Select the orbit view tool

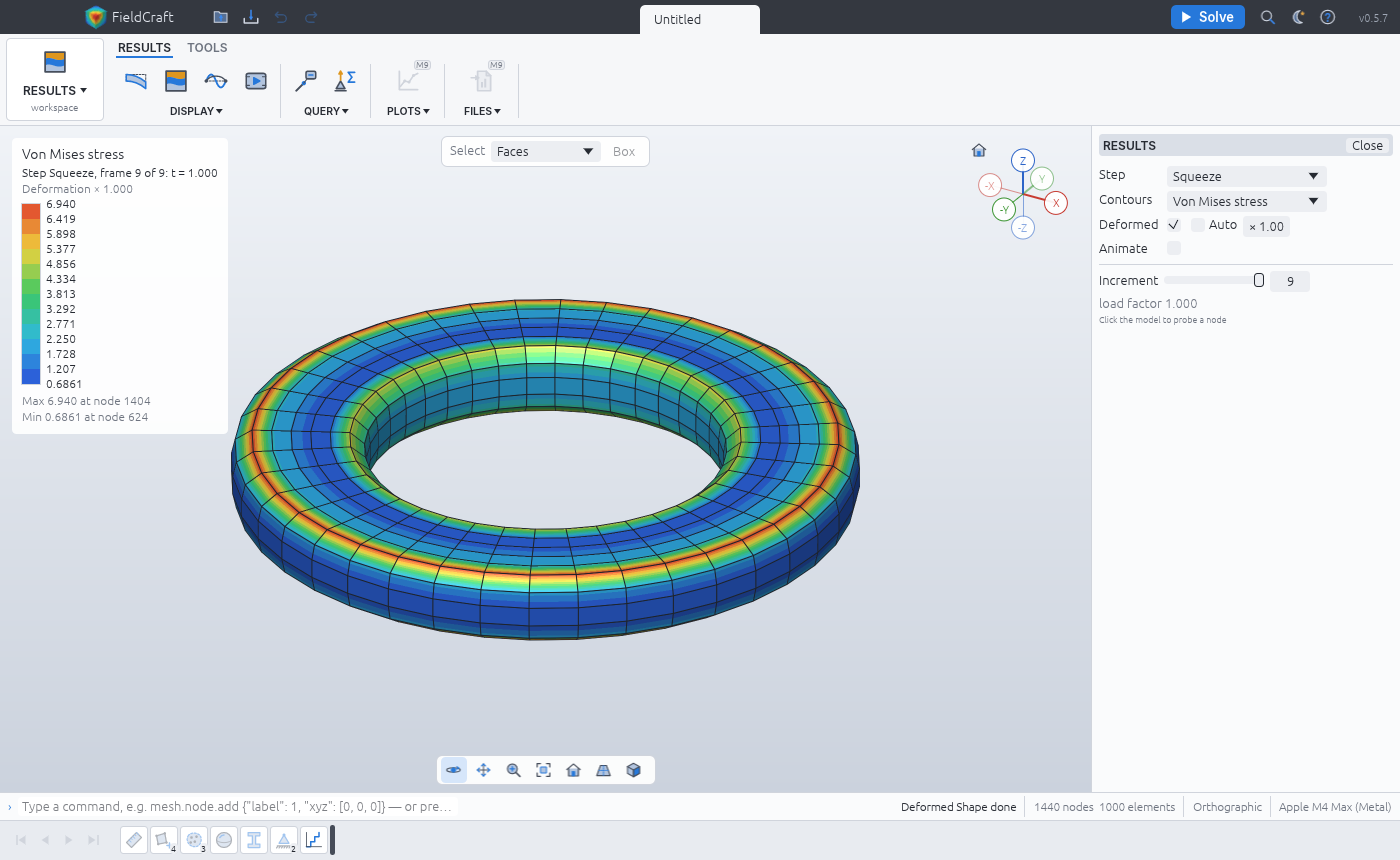(x=454, y=770)
